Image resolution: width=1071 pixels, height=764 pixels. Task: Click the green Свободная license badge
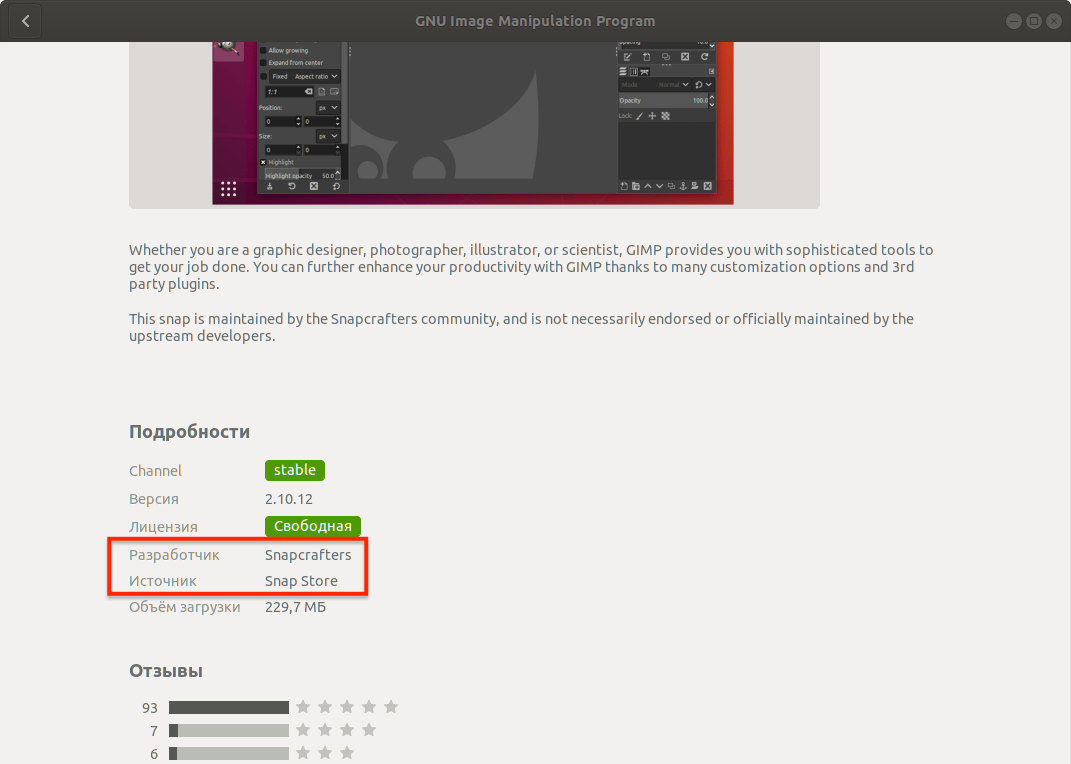click(312, 526)
